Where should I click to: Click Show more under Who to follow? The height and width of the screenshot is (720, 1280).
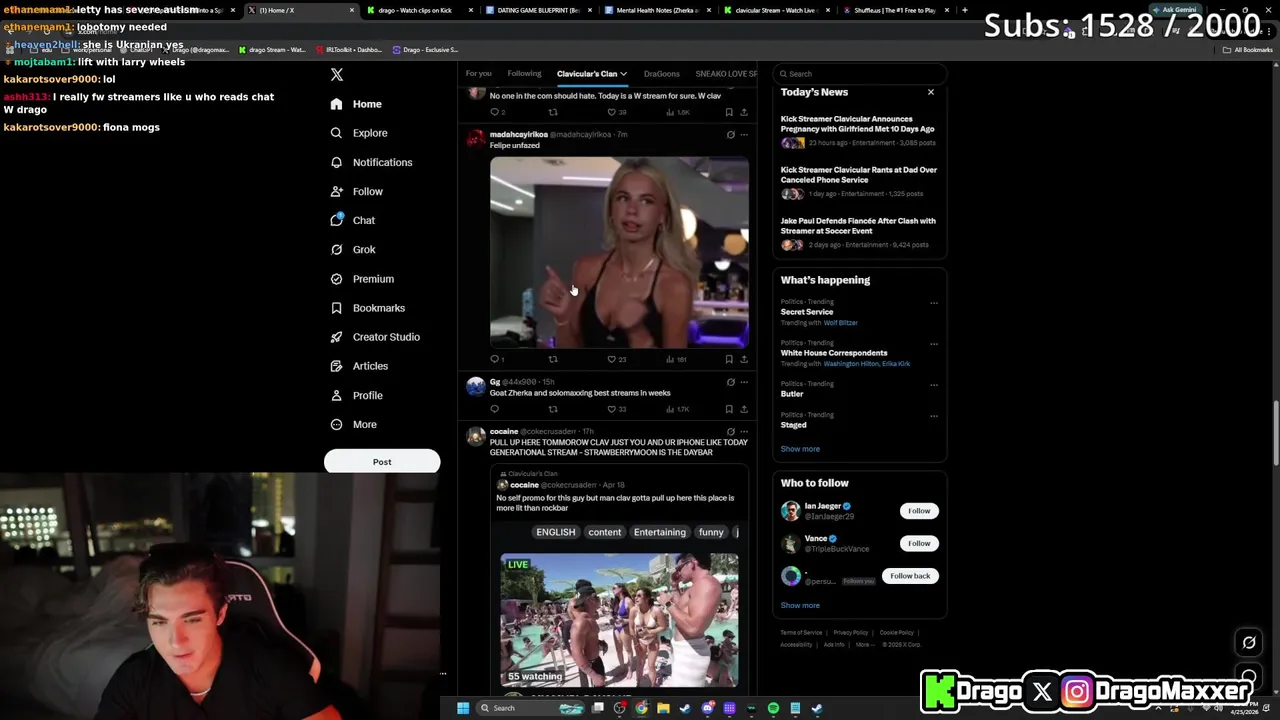pos(800,605)
